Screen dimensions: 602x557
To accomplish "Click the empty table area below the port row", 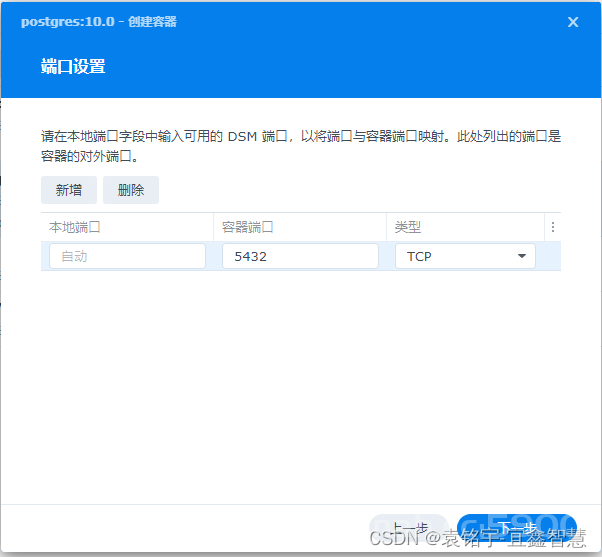I will pyautogui.click(x=301, y=384).
